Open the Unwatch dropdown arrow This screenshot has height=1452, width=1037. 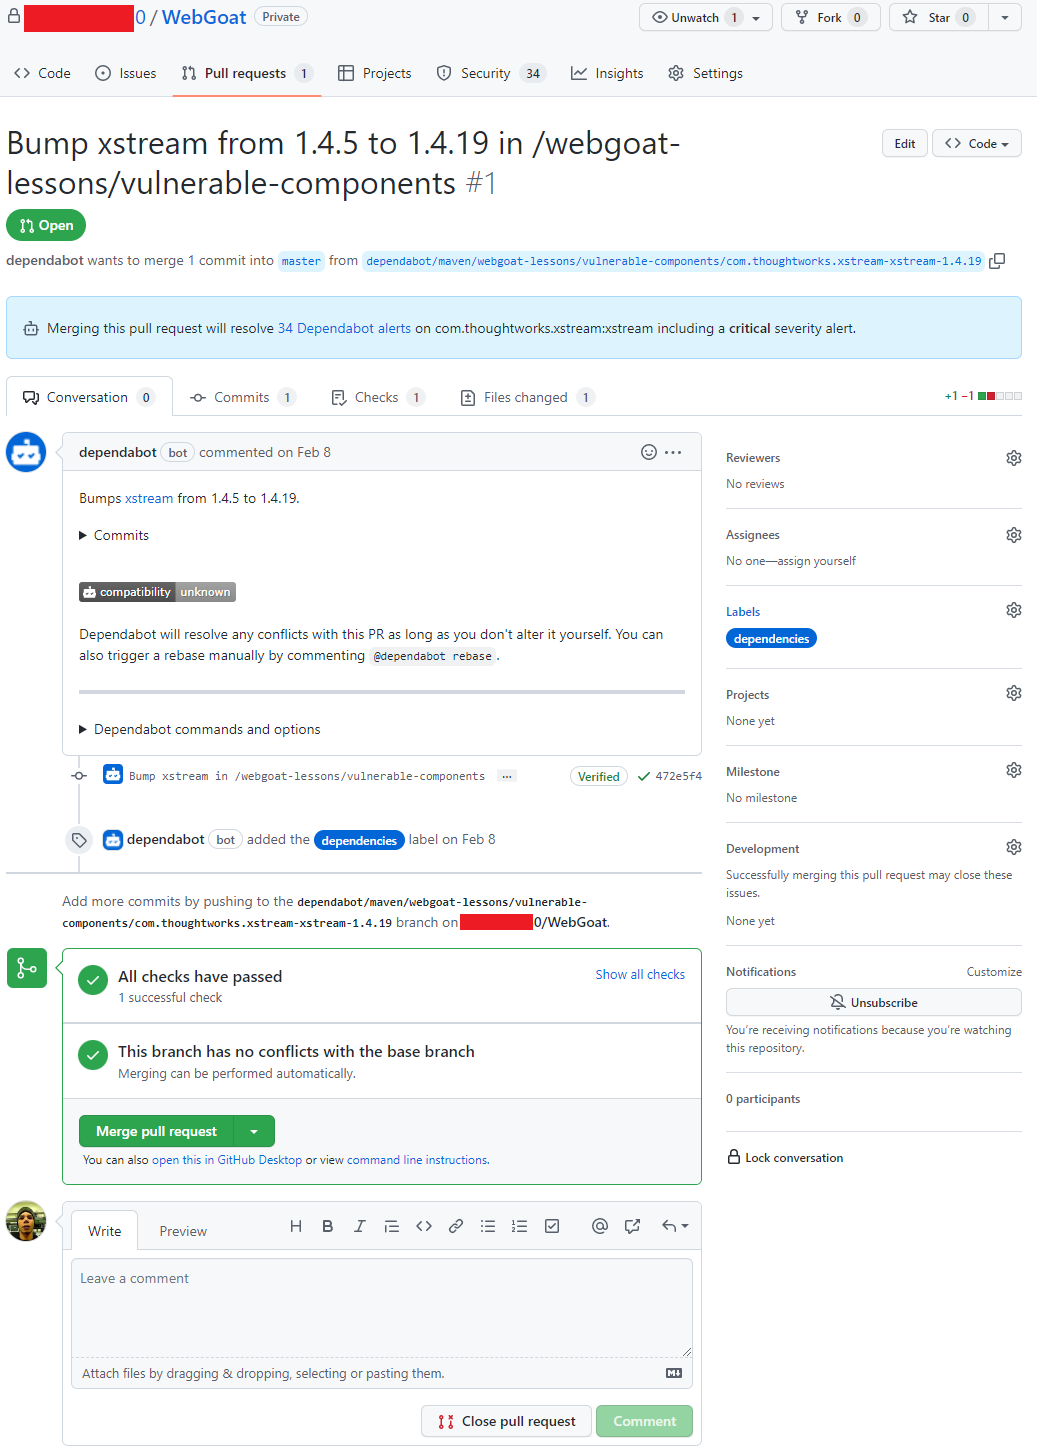756,18
